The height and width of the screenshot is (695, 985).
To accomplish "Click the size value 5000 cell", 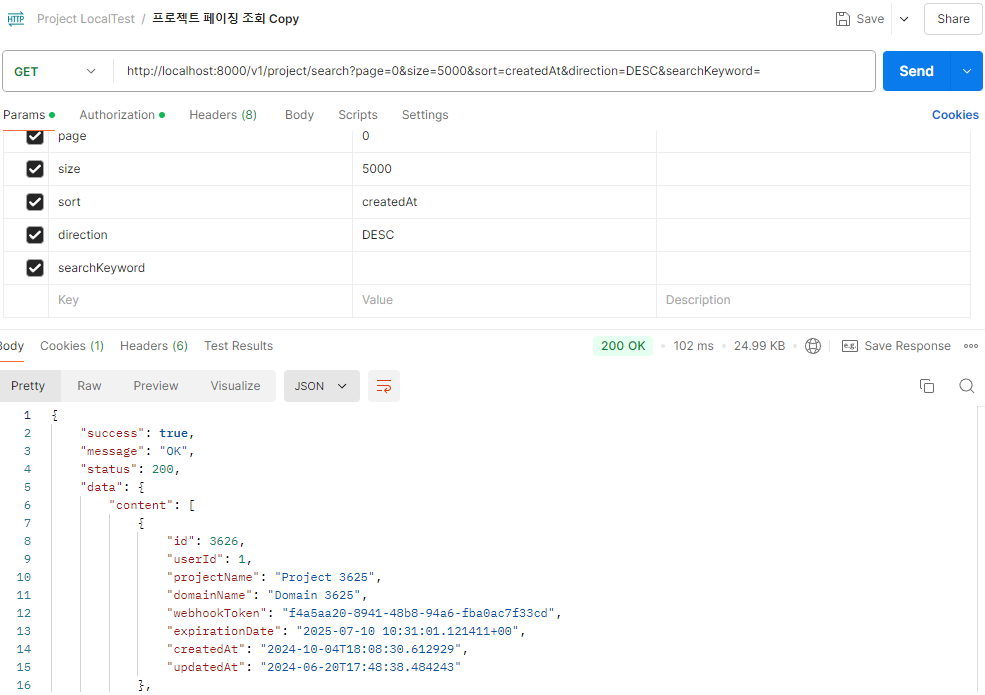I will (504, 169).
